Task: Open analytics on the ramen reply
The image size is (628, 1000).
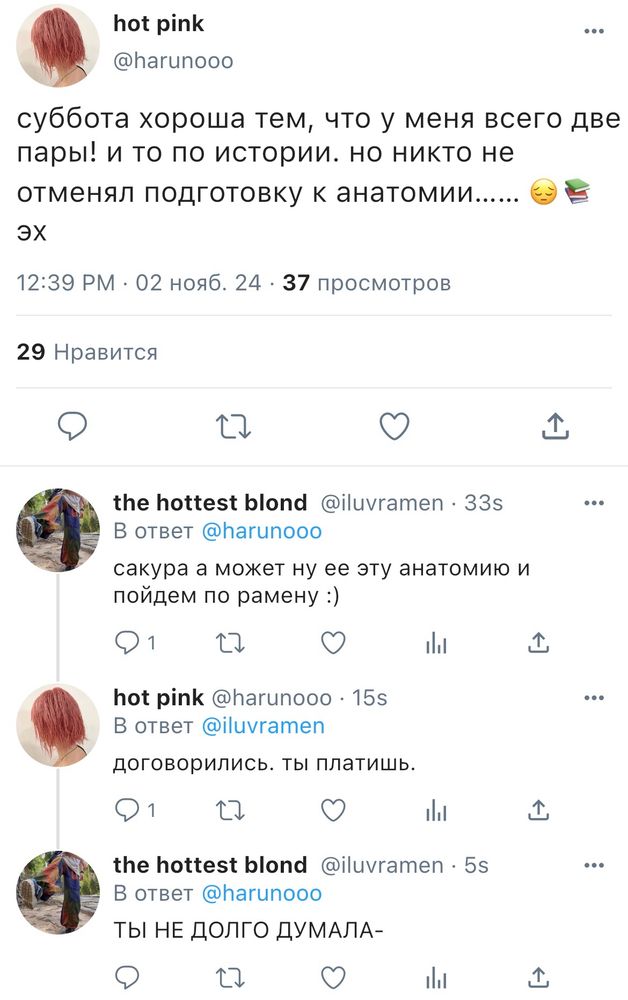Action: pyautogui.click(x=438, y=644)
